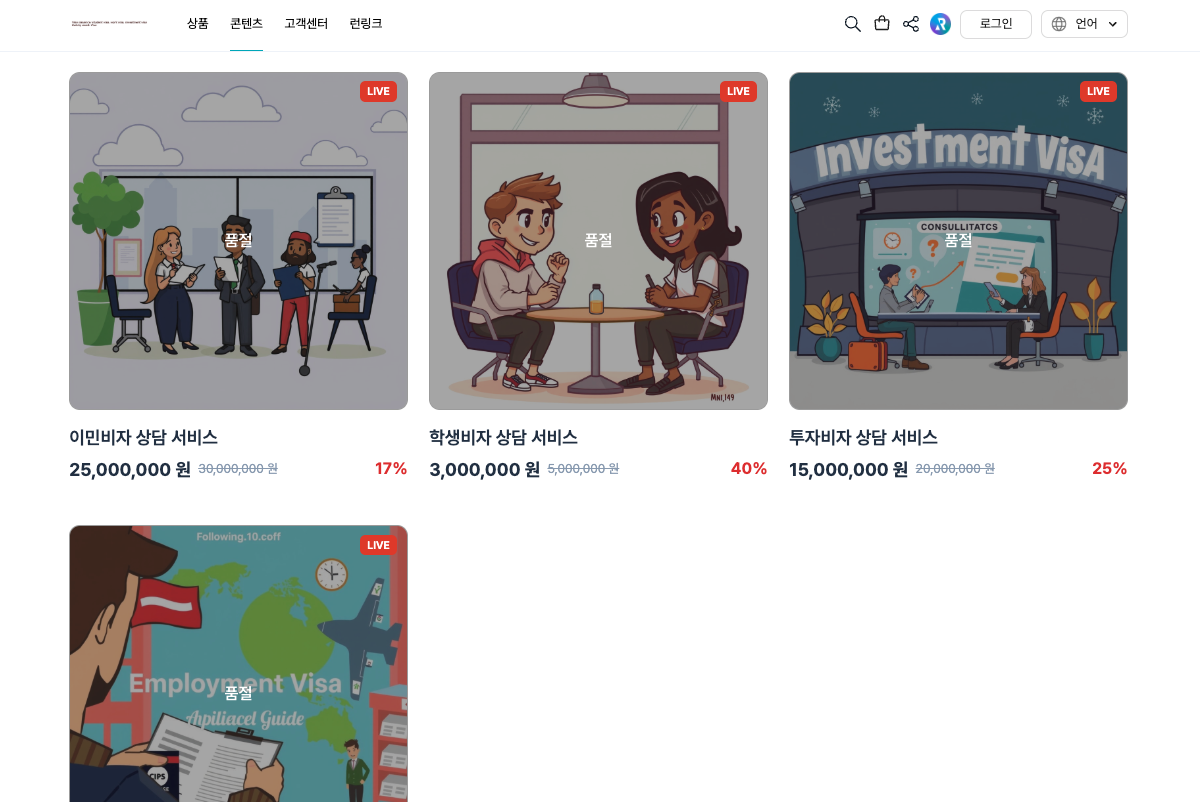Click the student visa consultation thumbnail
Image resolution: width=1200 pixels, height=802 pixels.
click(598, 241)
